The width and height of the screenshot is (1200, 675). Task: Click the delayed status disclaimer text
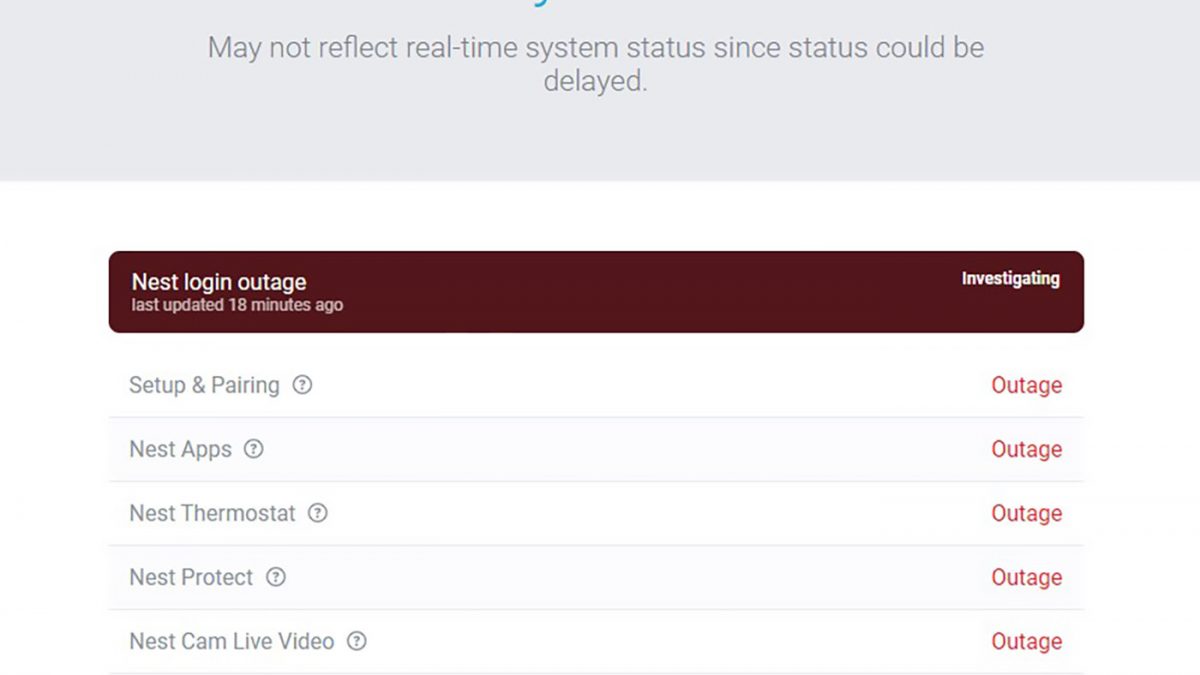pos(596,64)
